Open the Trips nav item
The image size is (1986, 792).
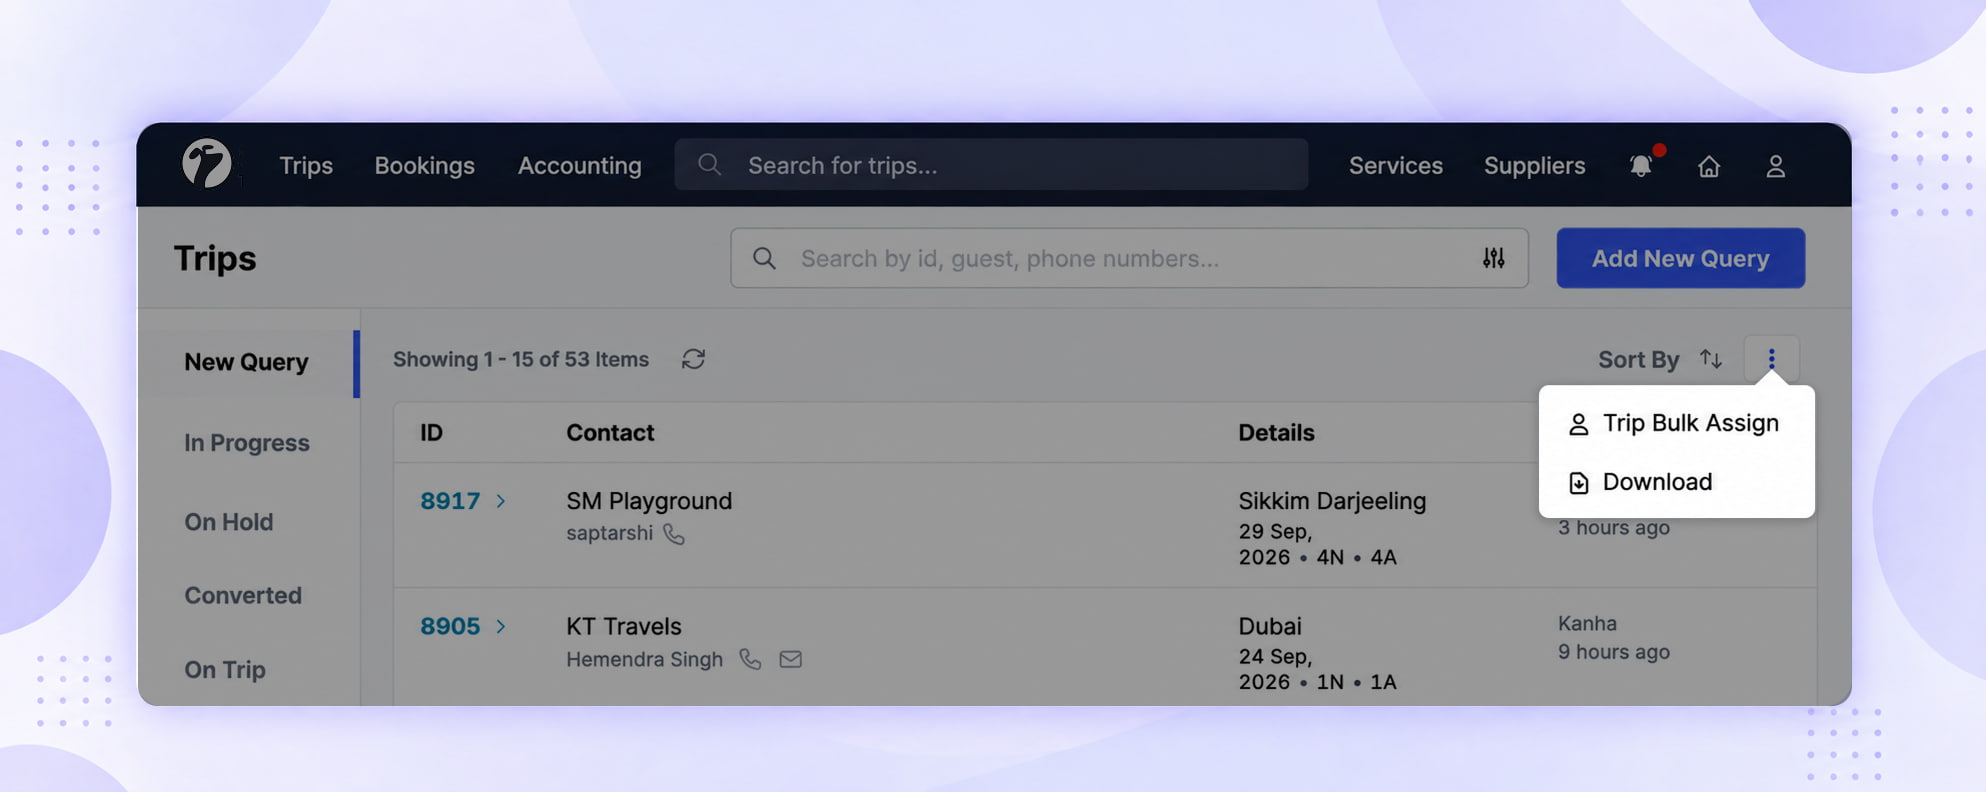tap(306, 165)
